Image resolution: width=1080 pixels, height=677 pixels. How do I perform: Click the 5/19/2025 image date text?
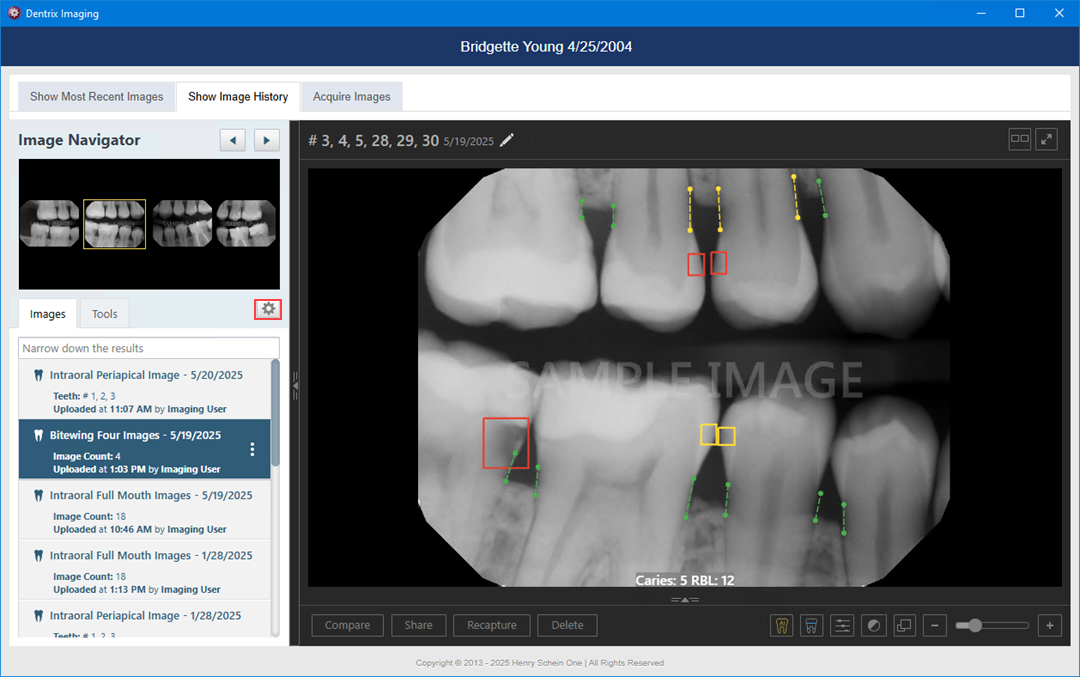point(468,141)
